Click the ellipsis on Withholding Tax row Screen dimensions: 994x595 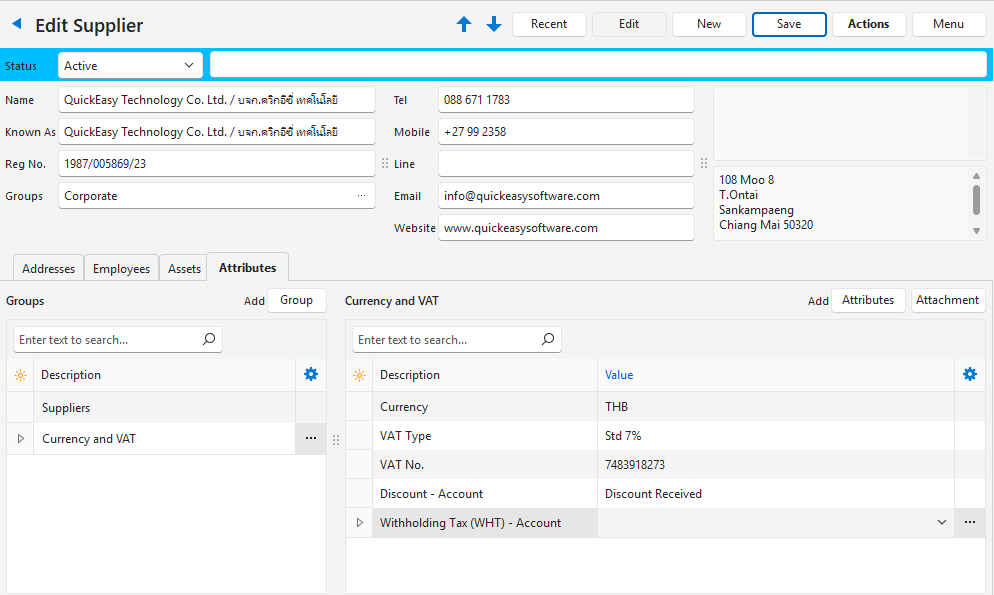[x=969, y=522]
